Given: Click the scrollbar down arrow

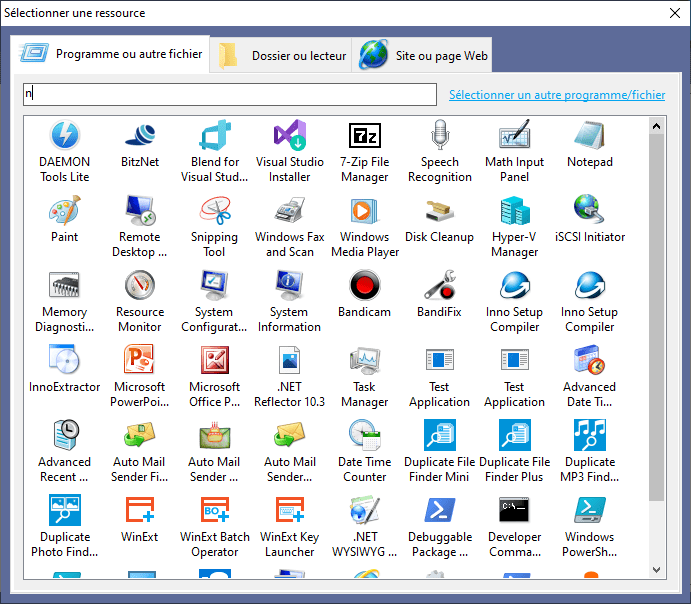Looking at the screenshot, I should (x=656, y=570).
